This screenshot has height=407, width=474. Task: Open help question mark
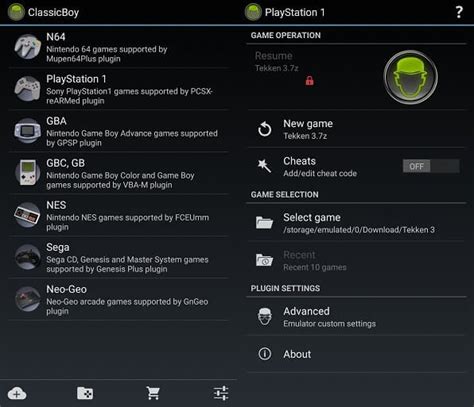pyautogui.click(x=459, y=12)
